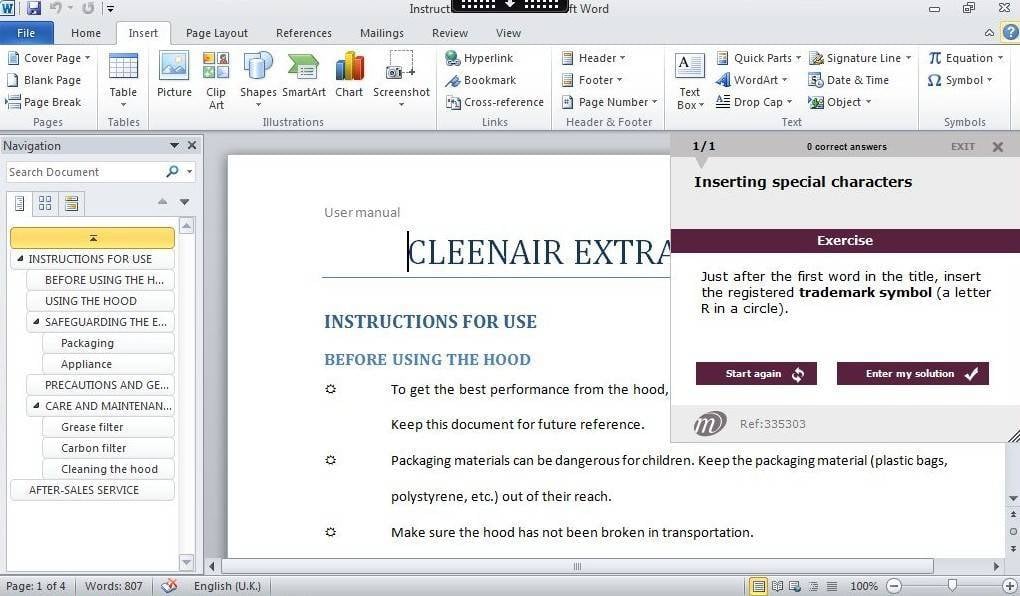Collapse the SAFEGUARDING THE E... heading
Image resolution: width=1020 pixels, height=596 pixels.
coord(37,322)
